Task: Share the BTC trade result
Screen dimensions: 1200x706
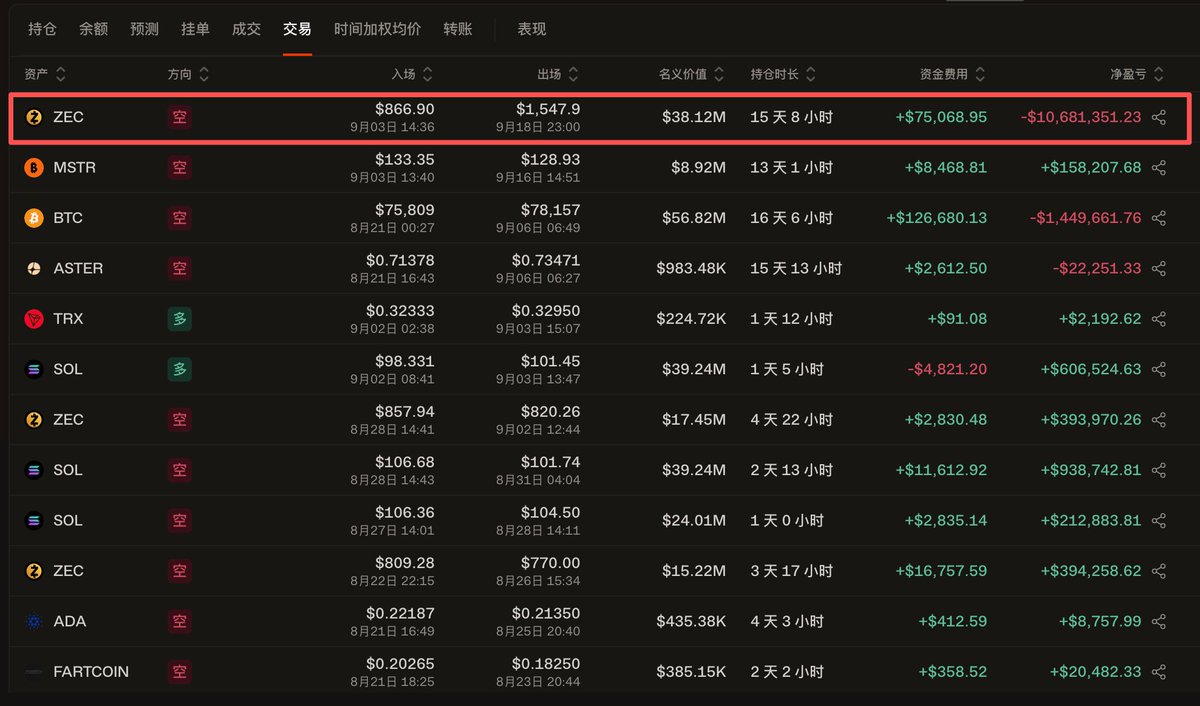Action: coord(1159,218)
